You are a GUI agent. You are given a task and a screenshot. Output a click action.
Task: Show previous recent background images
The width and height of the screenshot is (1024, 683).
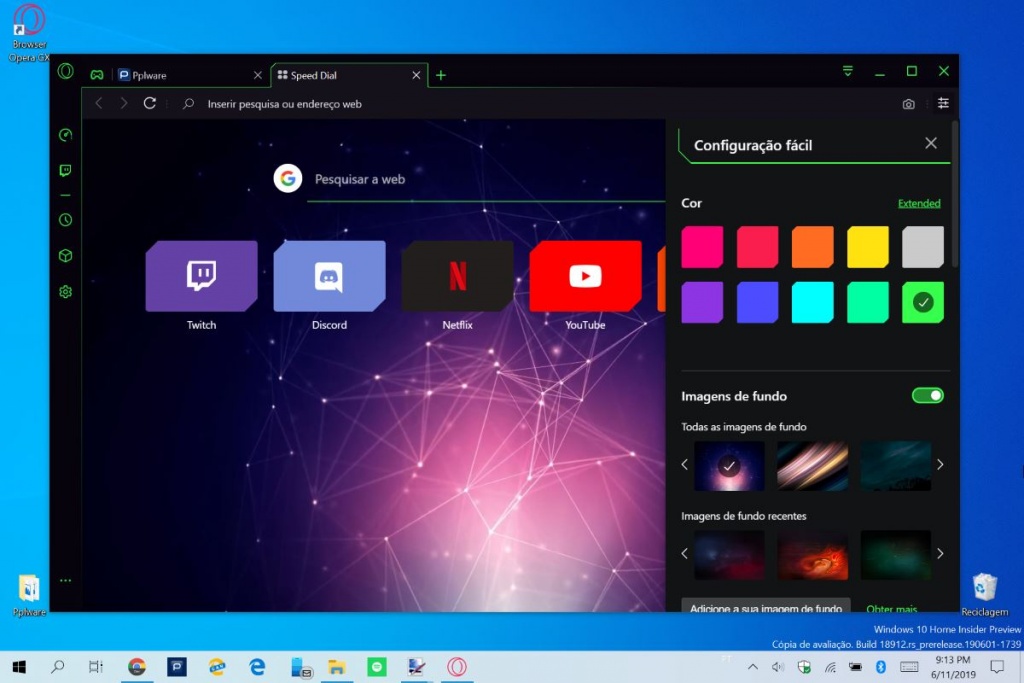(685, 554)
